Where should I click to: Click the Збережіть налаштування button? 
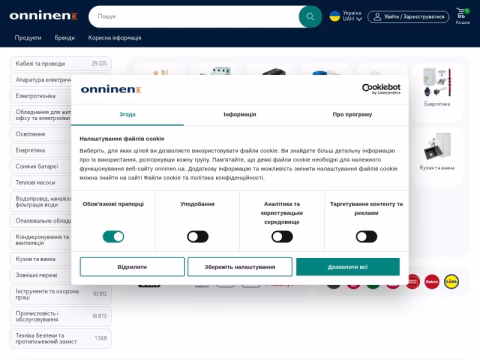[x=240, y=267]
